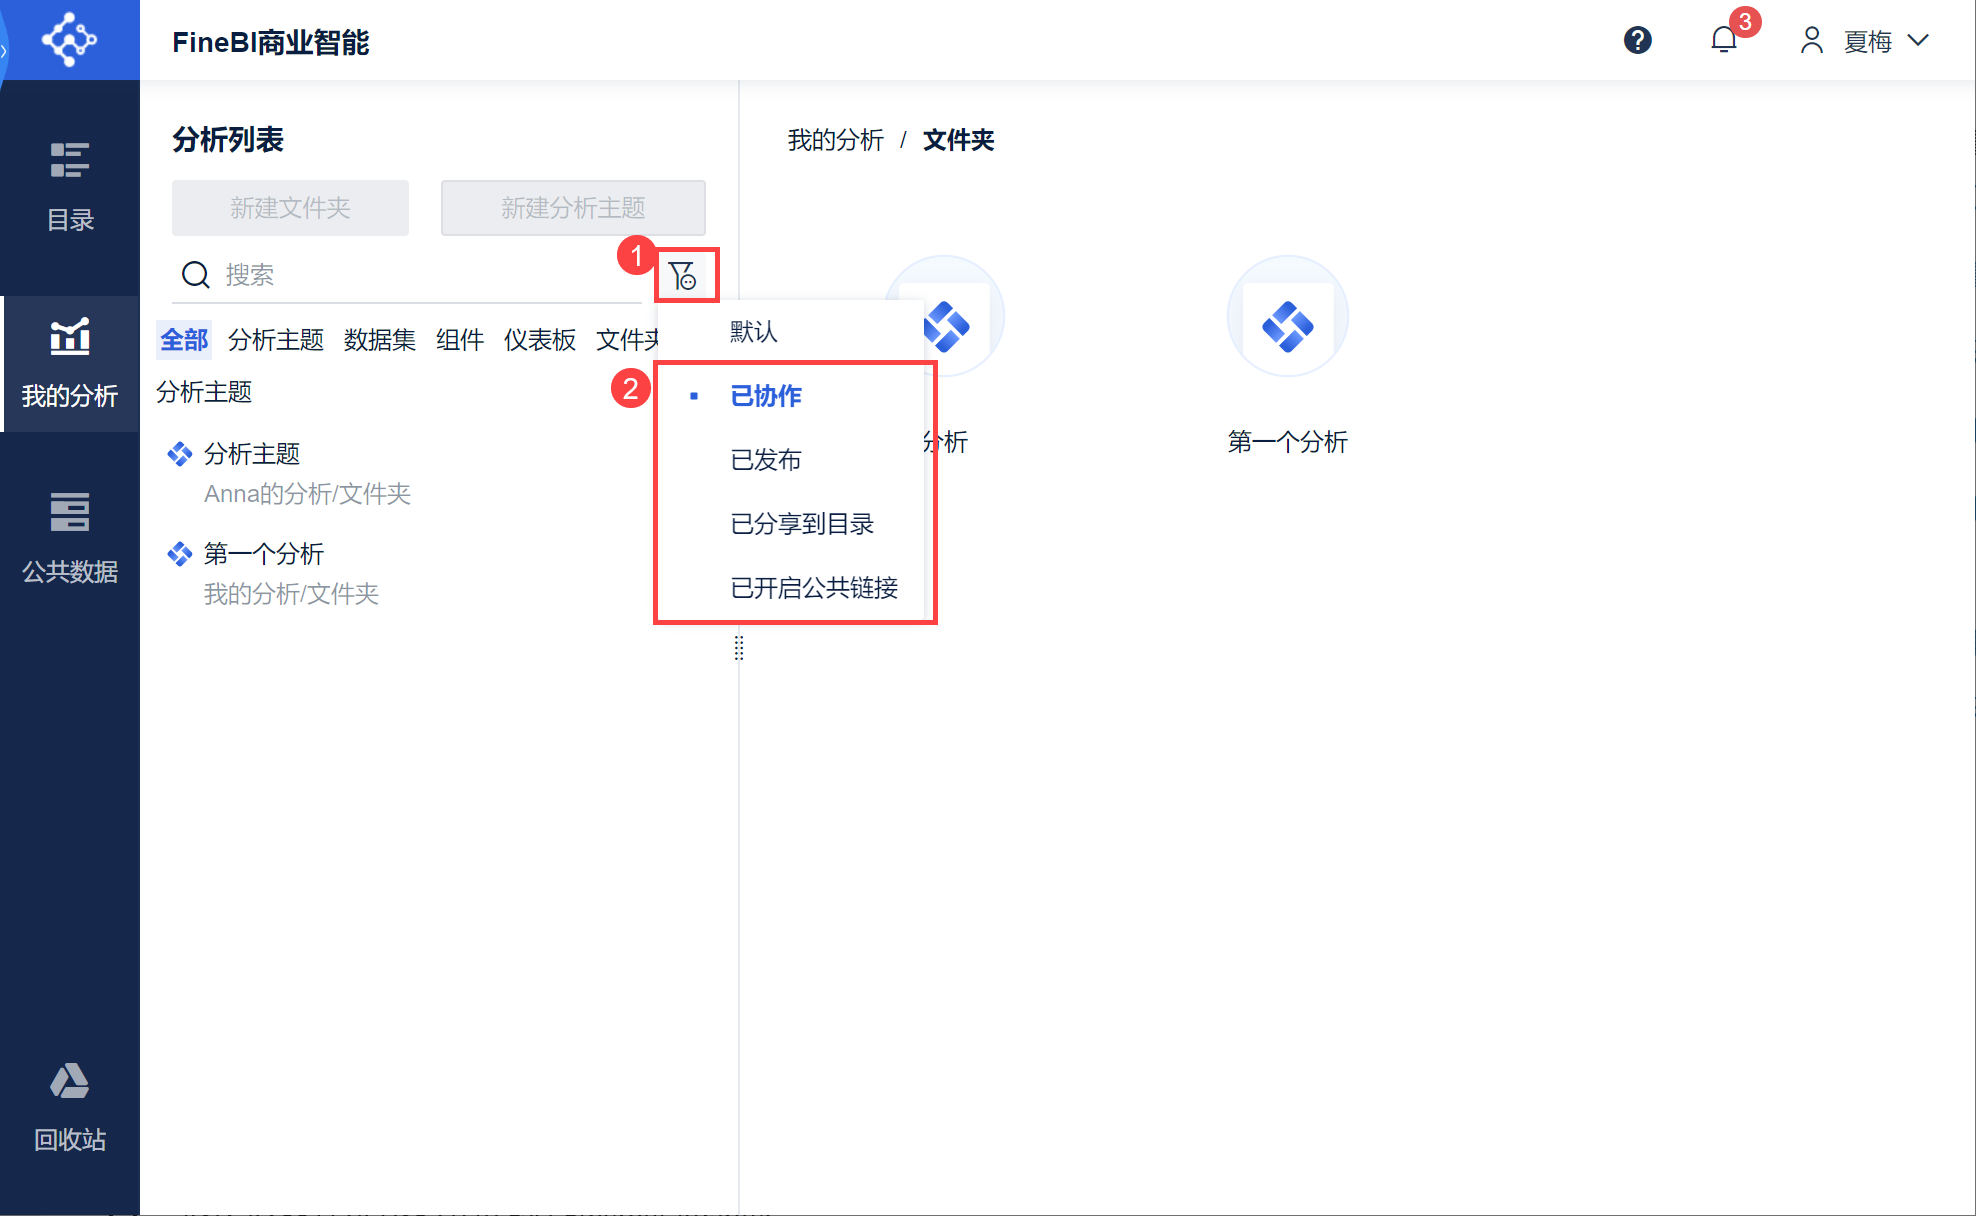Viewport: 1976px width, 1216px height.
Task: Open the 回收站 recycle bin
Action: click(x=70, y=1106)
